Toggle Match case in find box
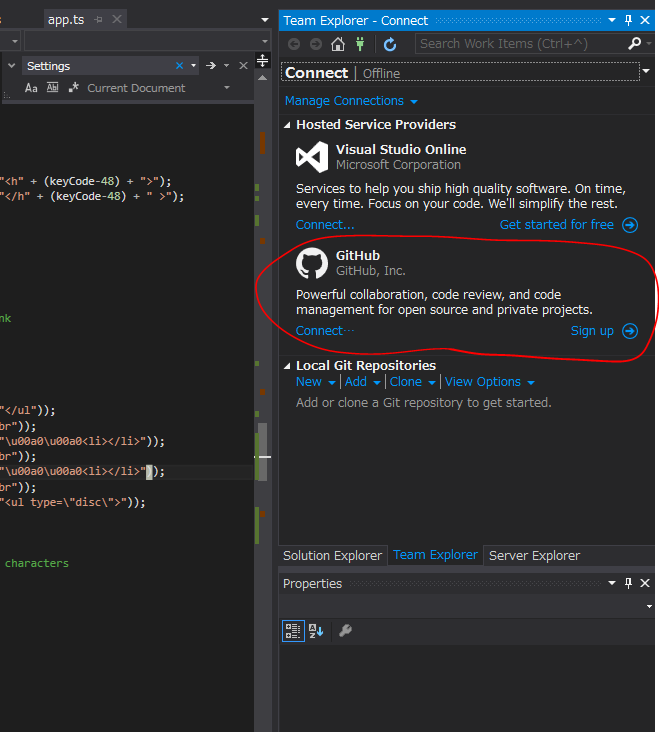659x732 pixels. (31, 88)
